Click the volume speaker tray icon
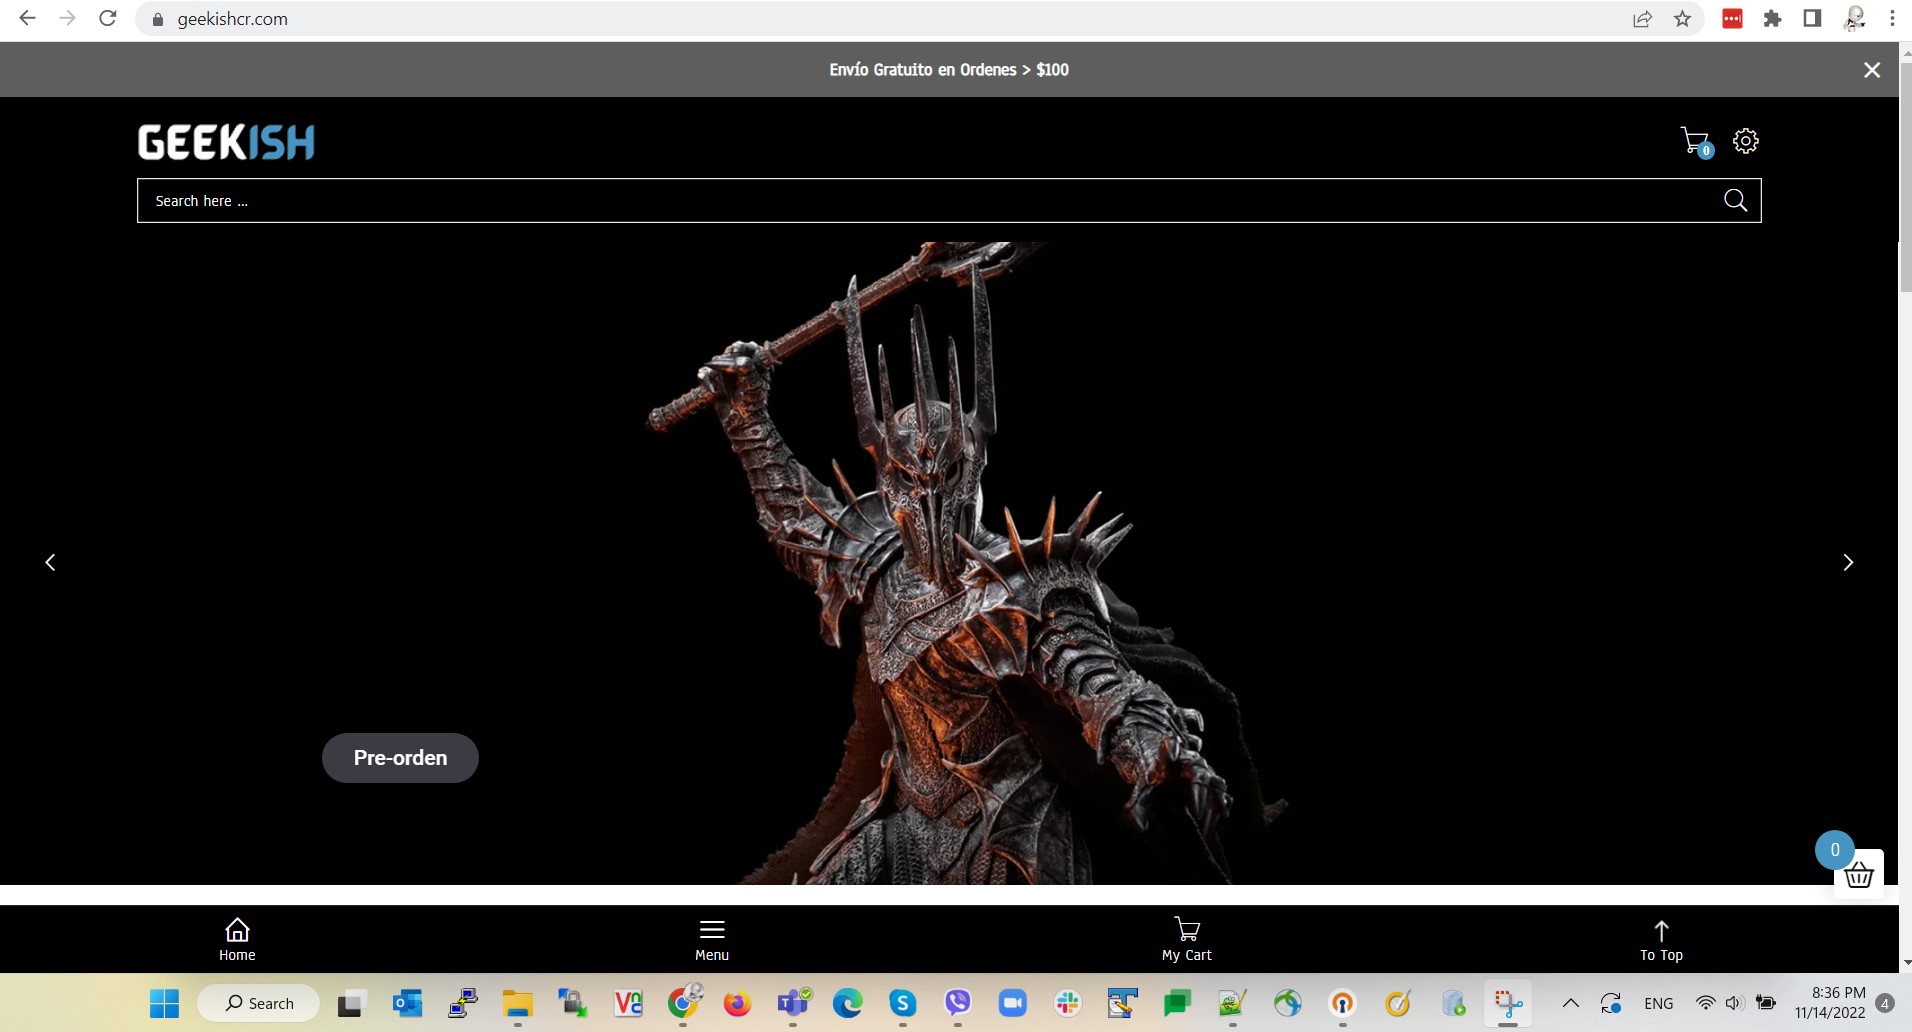The height and width of the screenshot is (1032, 1912). pos(1734,1003)
